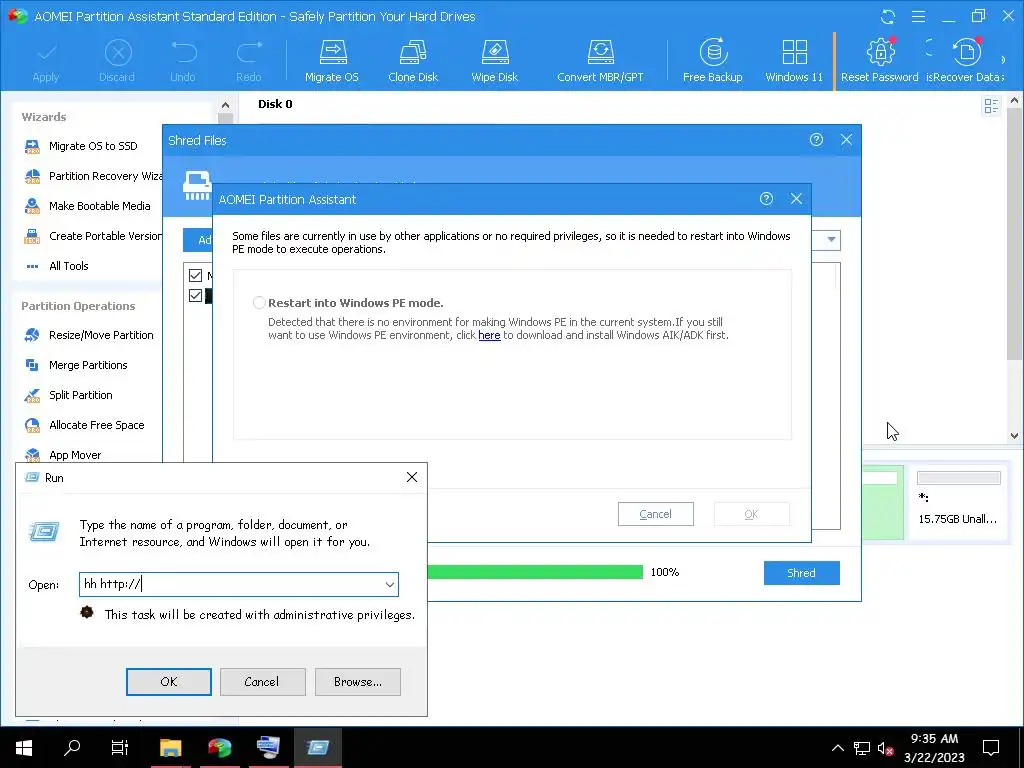Open taskbar Search

72,747
